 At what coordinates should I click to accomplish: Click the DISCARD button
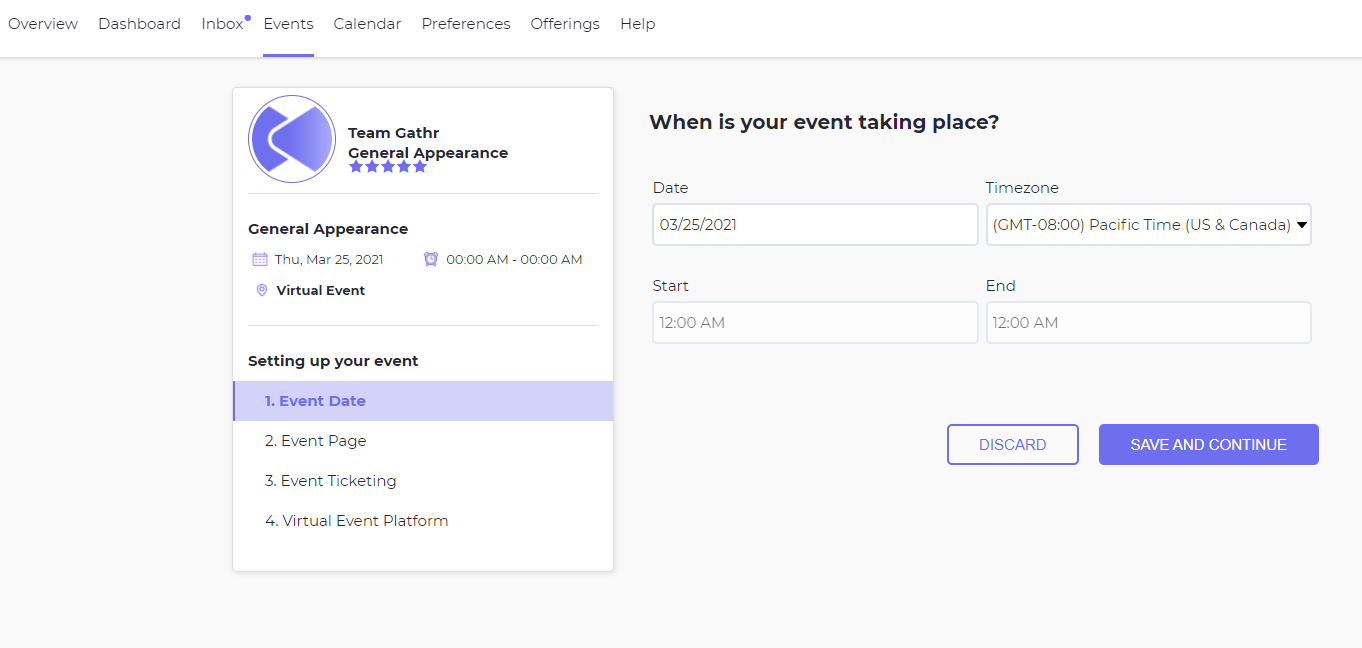point(1013,445)
